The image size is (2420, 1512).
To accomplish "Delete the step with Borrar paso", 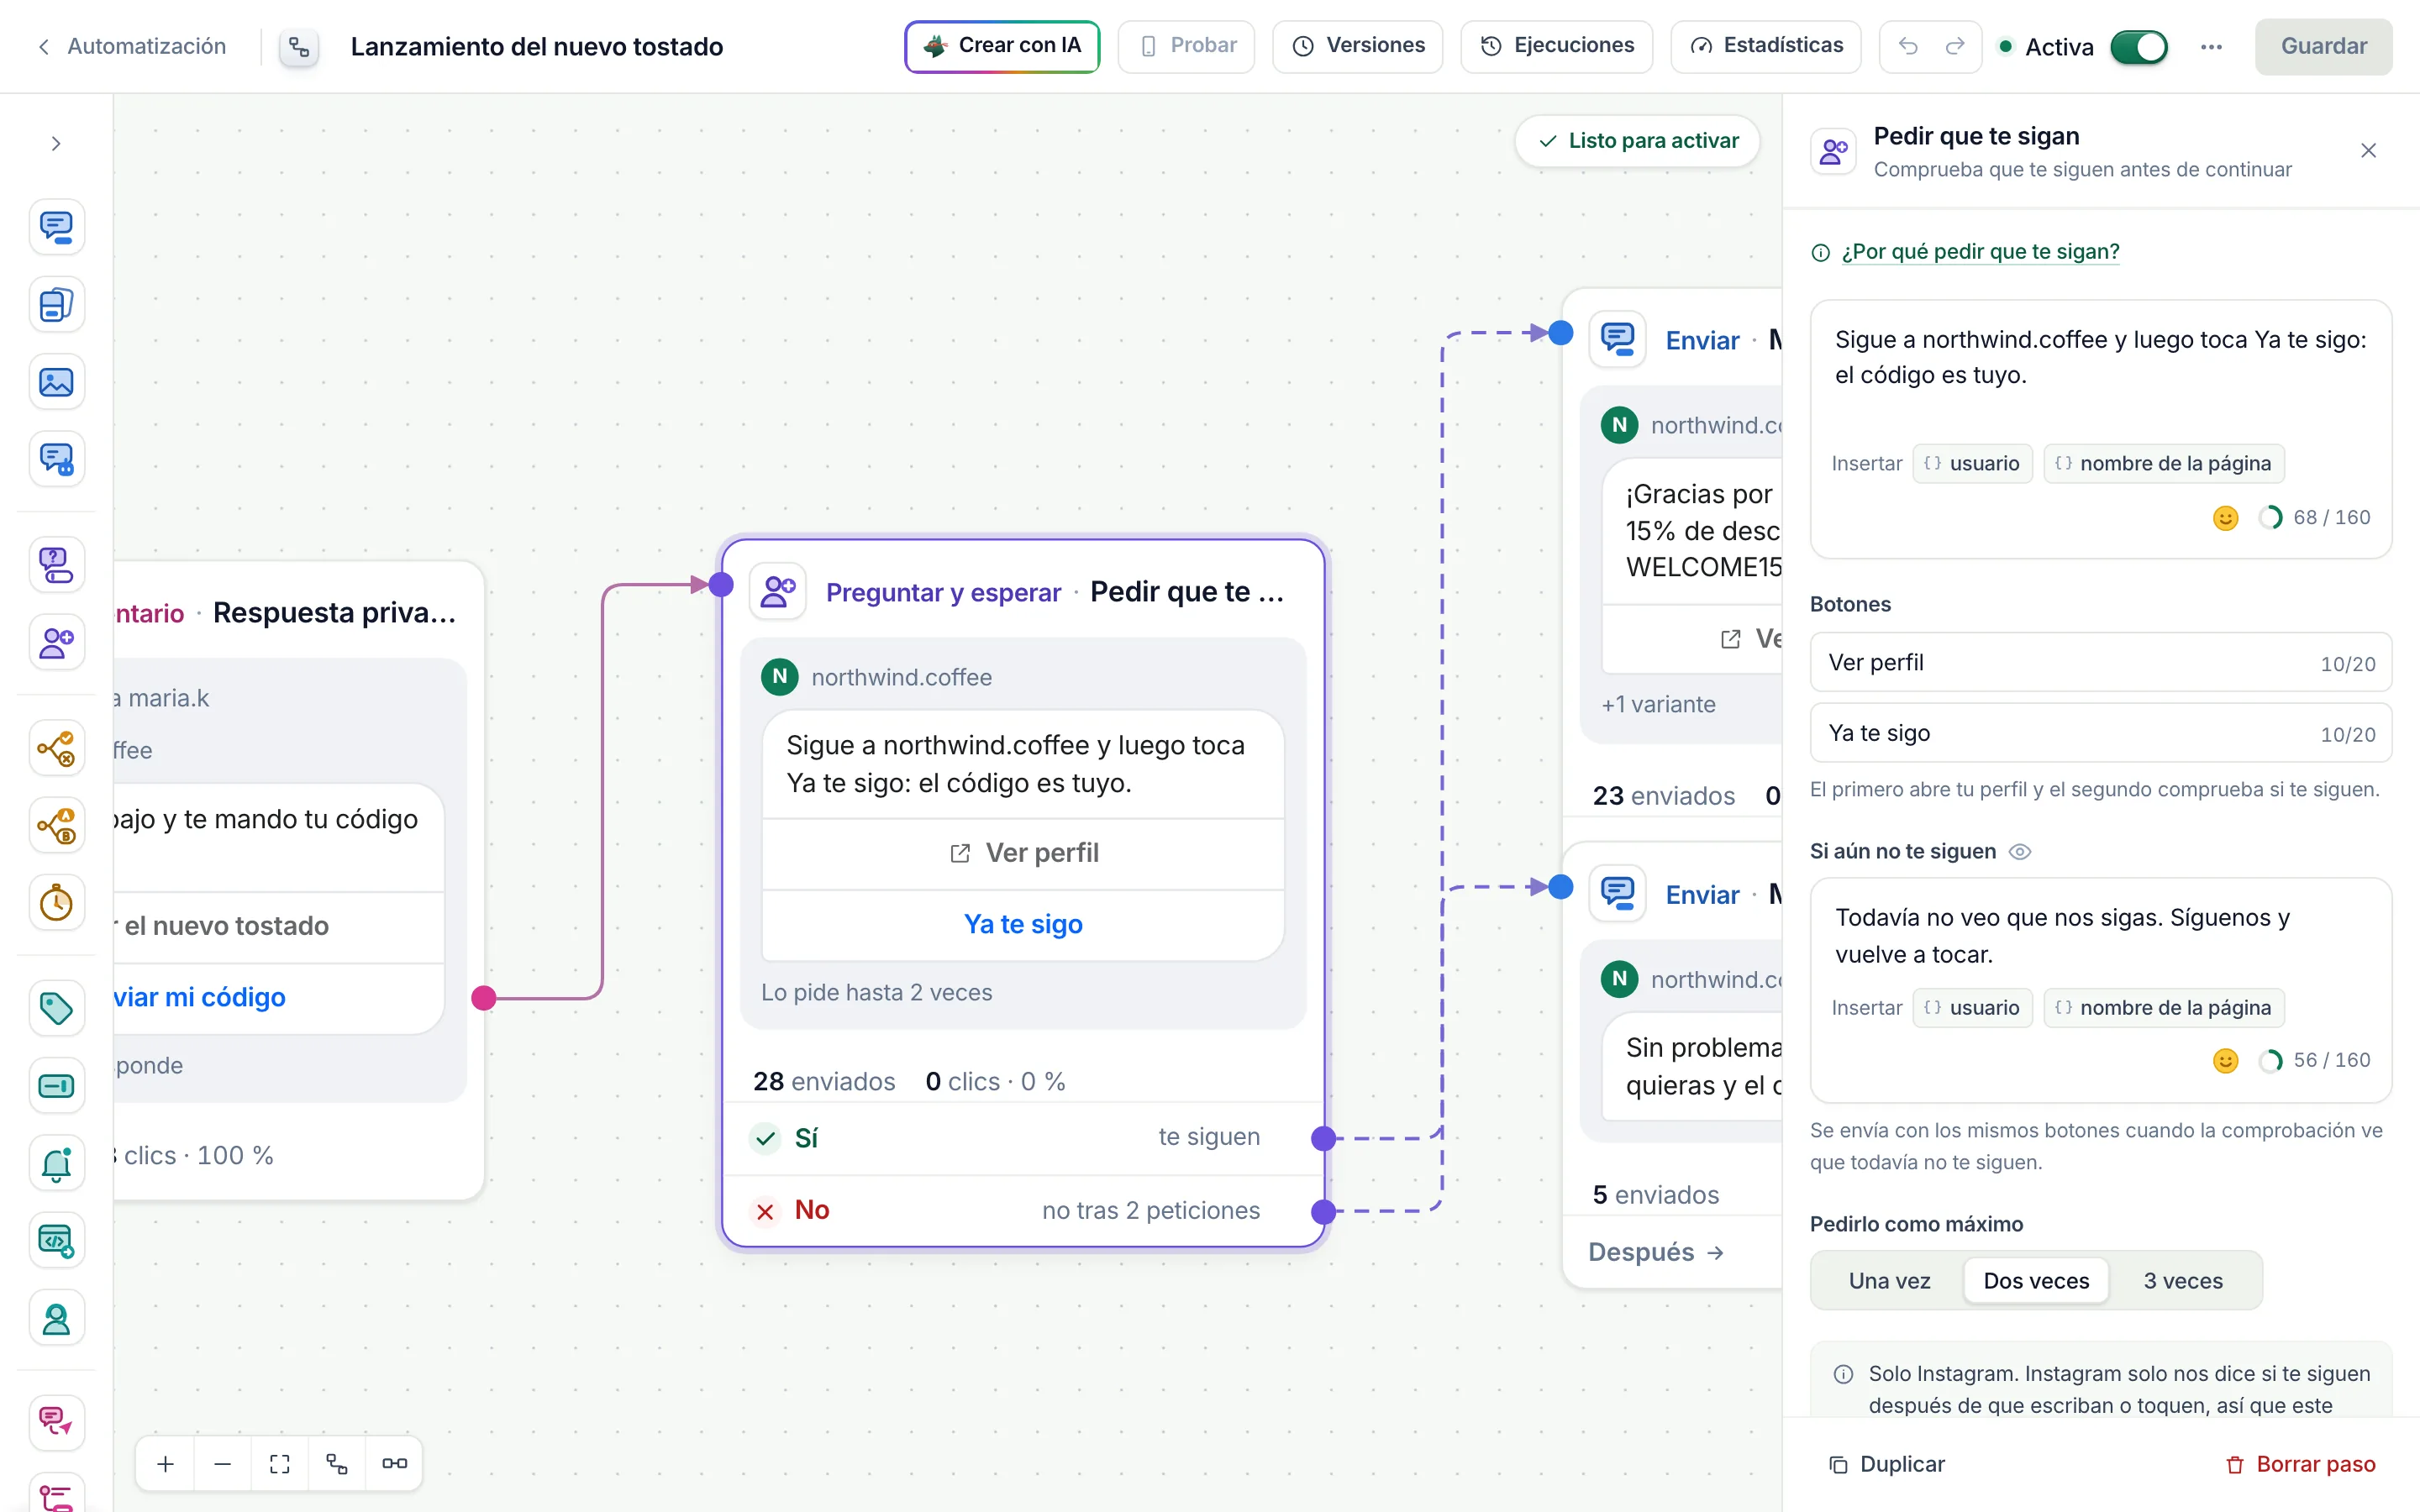I will pyautogui.click(x=2301, y=1464).
